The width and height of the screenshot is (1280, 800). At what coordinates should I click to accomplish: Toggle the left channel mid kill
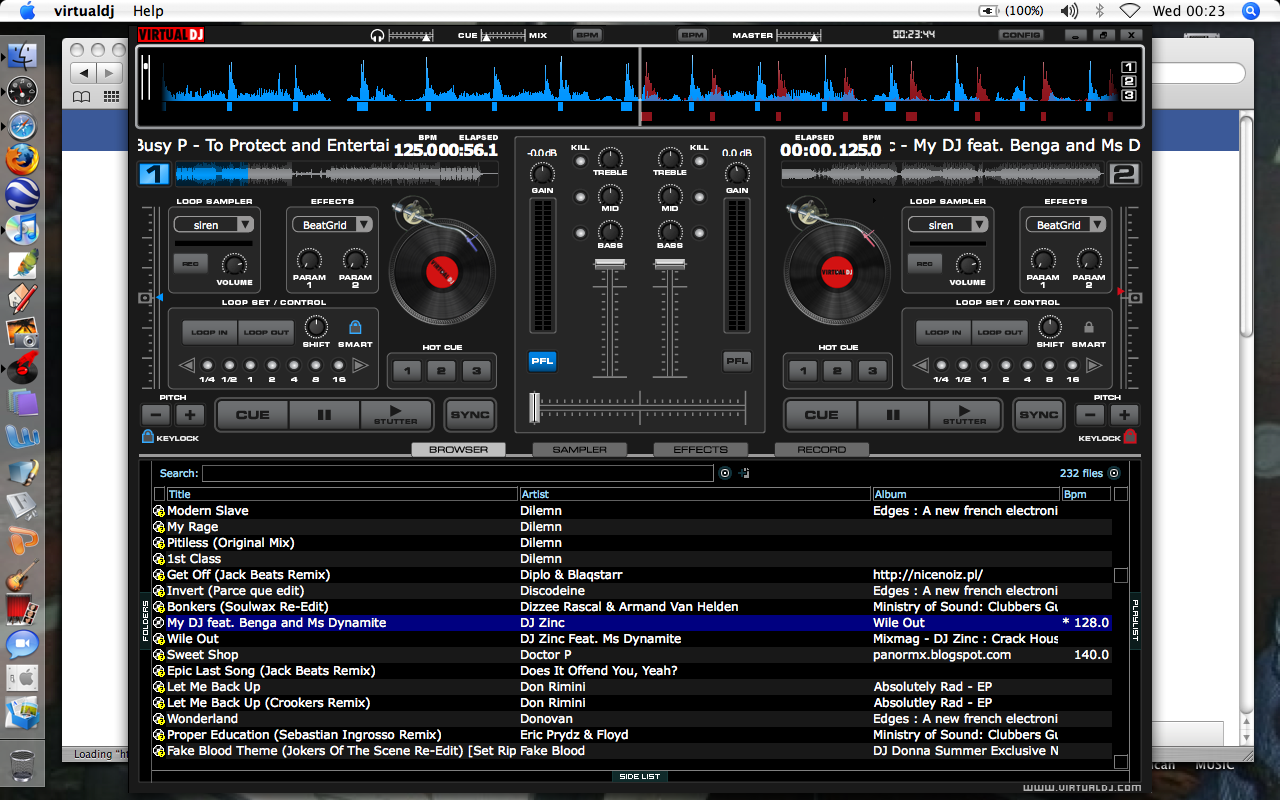580,197
